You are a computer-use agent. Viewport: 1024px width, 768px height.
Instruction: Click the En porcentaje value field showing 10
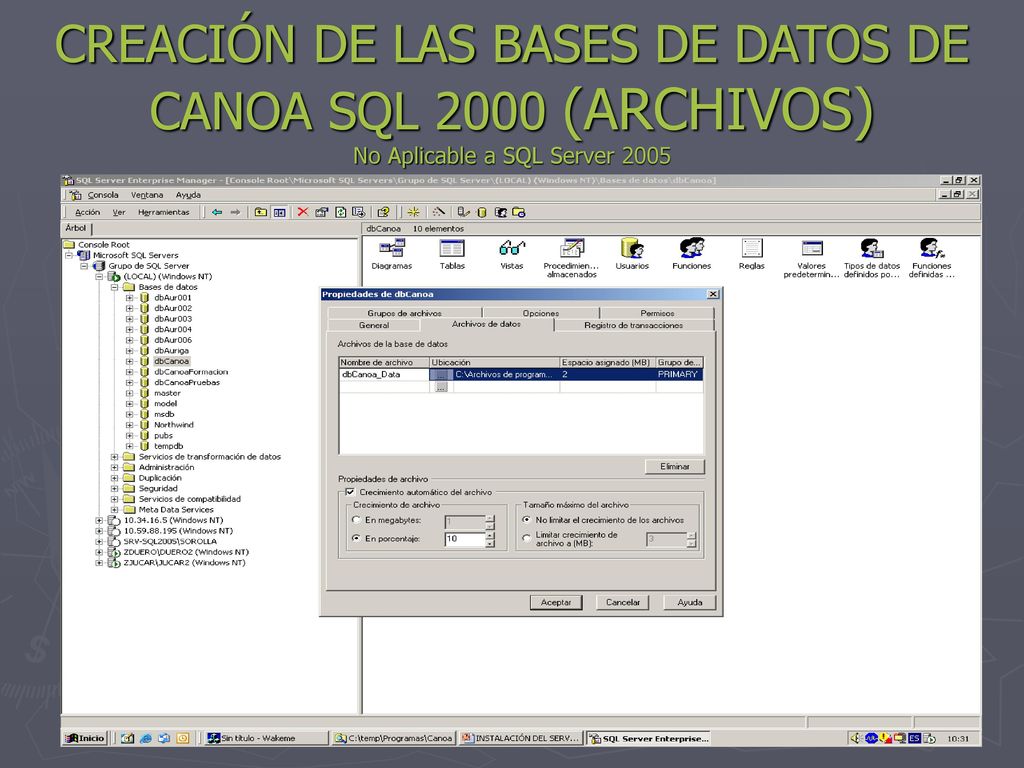click(464, 539)
